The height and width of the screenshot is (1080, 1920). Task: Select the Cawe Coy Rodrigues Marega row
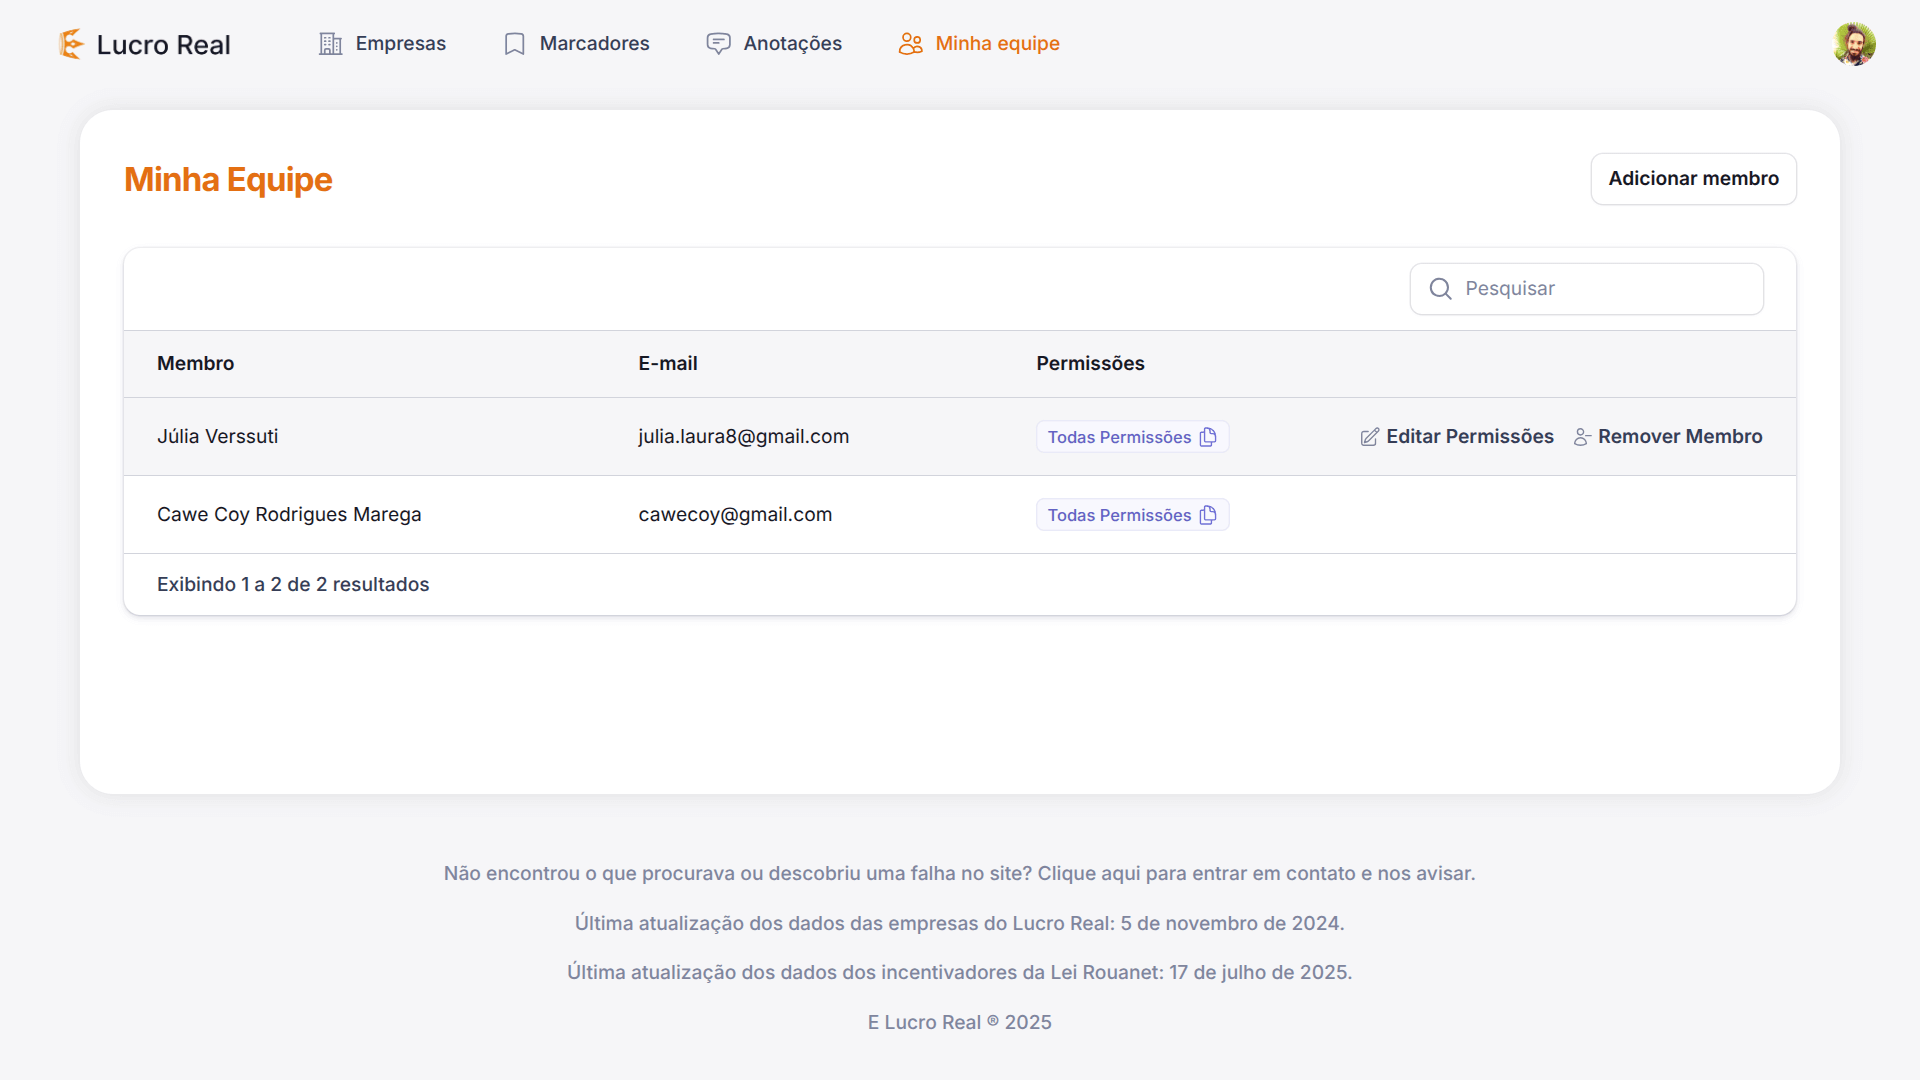tap(289, 515)
